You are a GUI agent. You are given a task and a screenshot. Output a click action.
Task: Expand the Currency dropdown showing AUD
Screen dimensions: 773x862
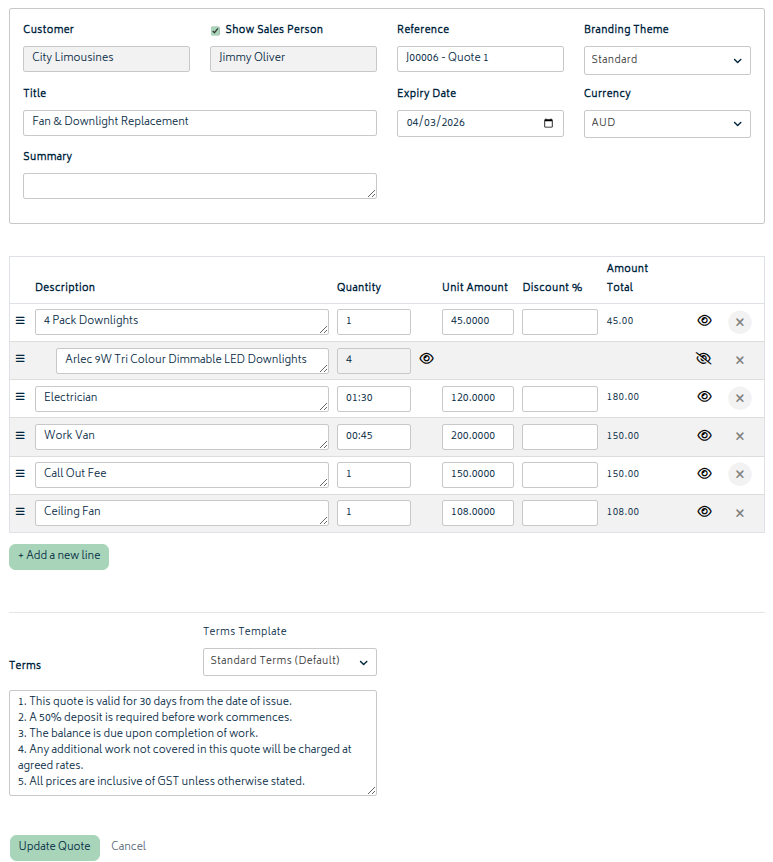pyautogui.click(x=667, y=124)
